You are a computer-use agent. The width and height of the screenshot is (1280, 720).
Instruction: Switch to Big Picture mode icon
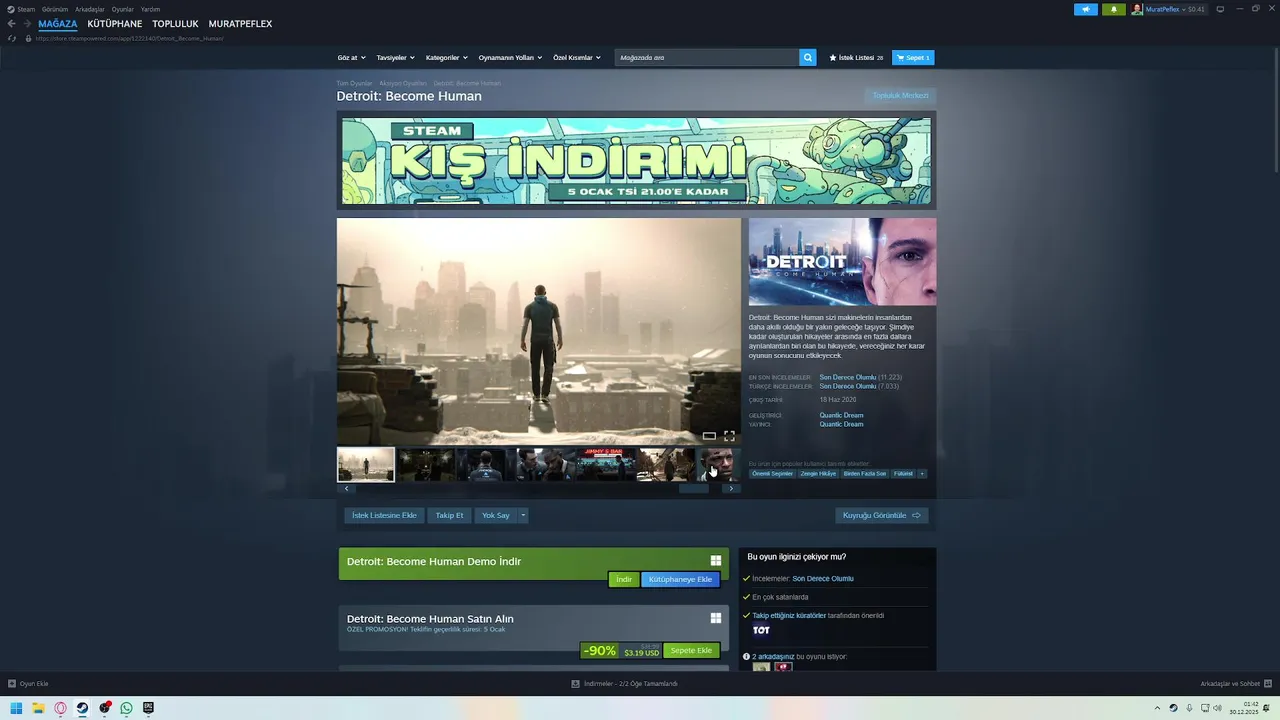pos(1220,9)
